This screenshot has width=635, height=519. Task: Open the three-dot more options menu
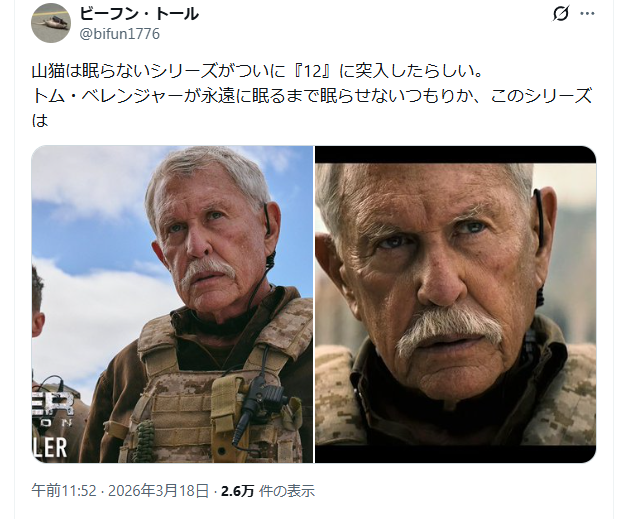[x=587, y=13]
